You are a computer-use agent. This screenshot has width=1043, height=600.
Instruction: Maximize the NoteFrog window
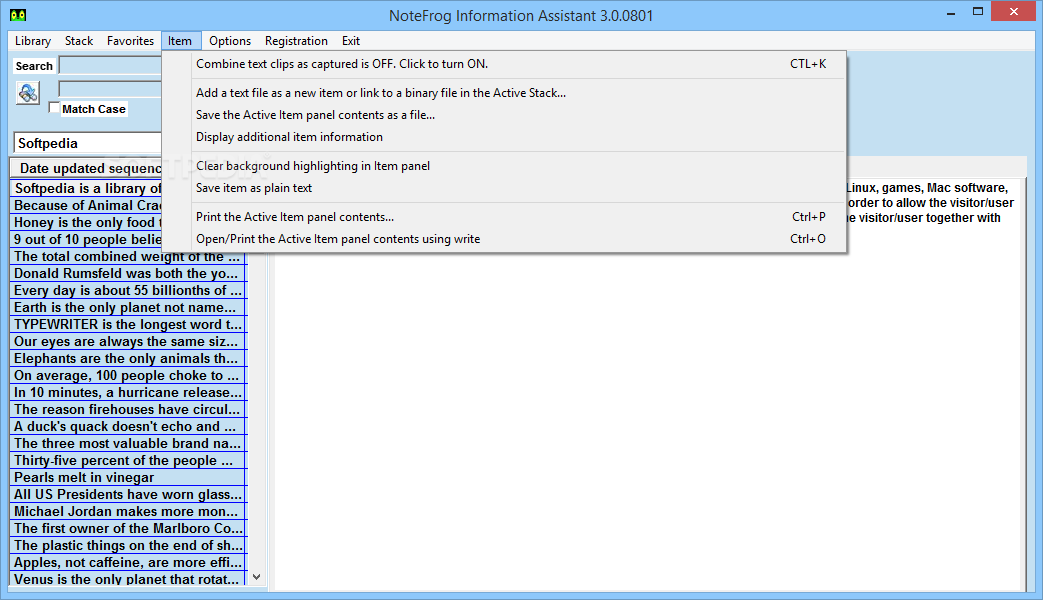click(x=978, y=12)
